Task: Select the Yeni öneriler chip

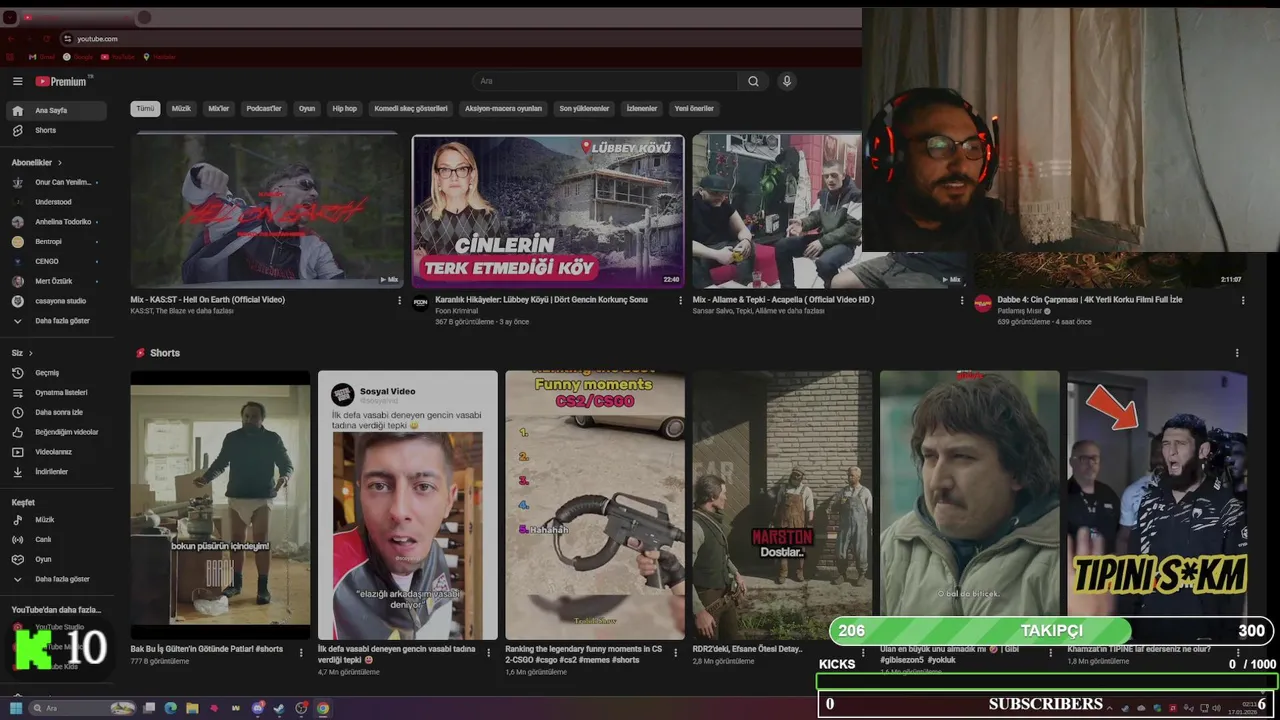Action: (694, 108)
